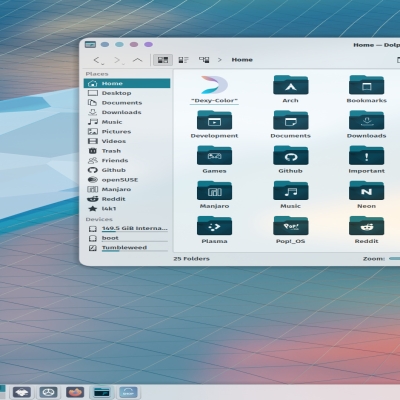Switch to Icons view mode
The image size is (400, 400).
[x=163, y=60]
